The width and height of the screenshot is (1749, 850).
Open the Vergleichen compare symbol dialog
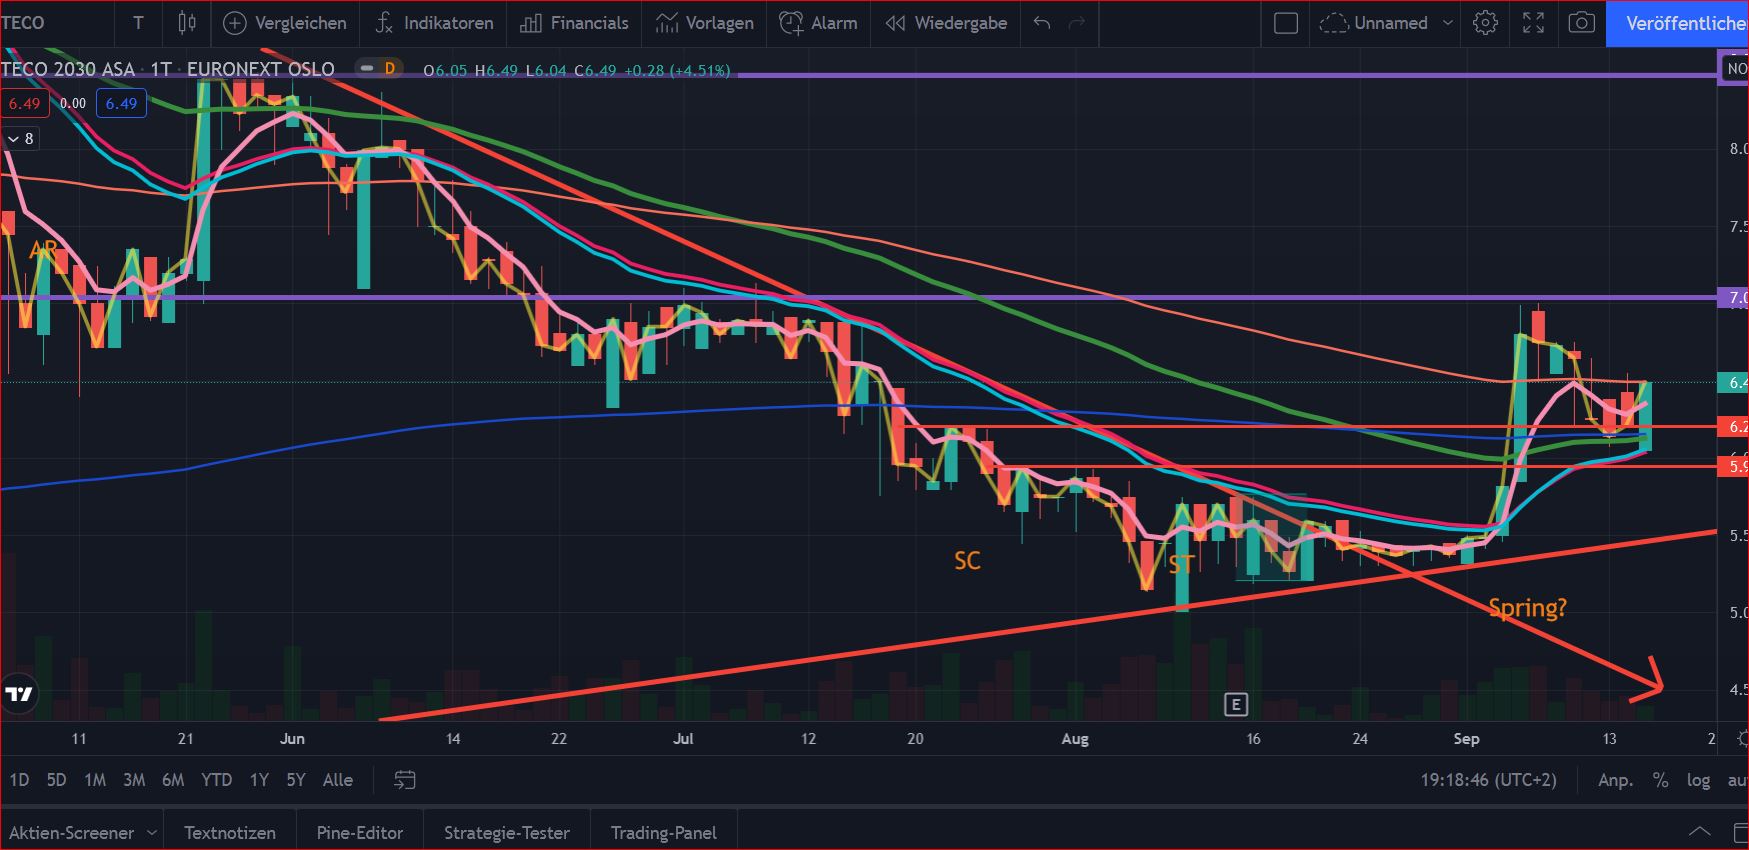[285, 23]
